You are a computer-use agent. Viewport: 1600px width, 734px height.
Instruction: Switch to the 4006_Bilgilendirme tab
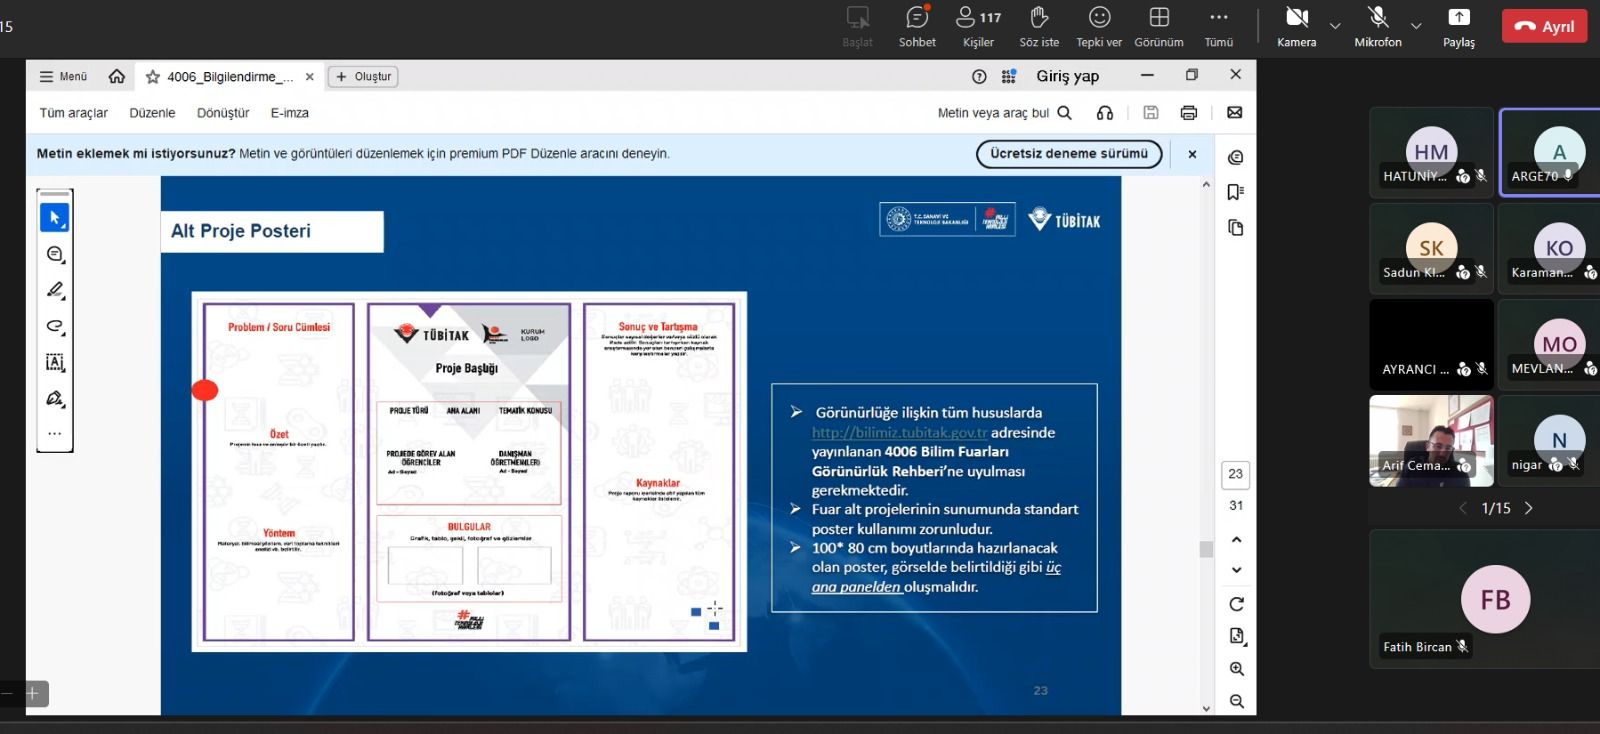[x=230, y=77]
